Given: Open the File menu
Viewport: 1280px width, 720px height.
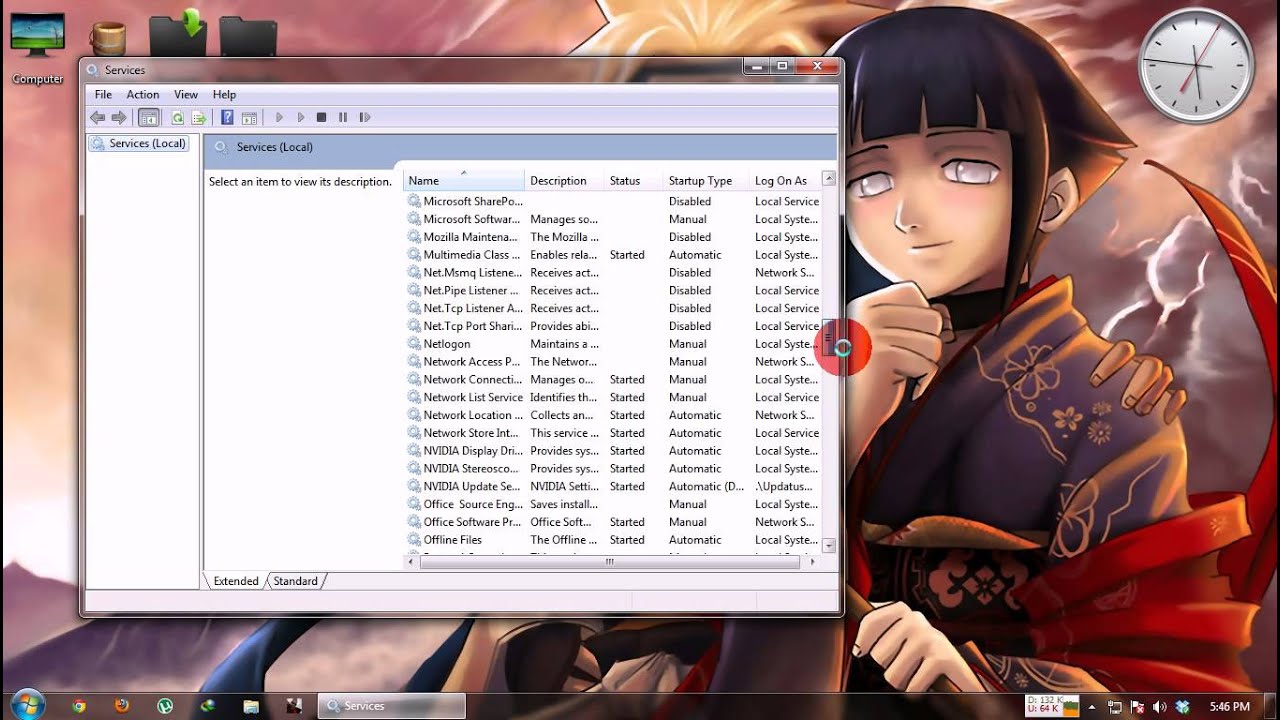Looking at the screenshot, I should [x=103, y=94].
